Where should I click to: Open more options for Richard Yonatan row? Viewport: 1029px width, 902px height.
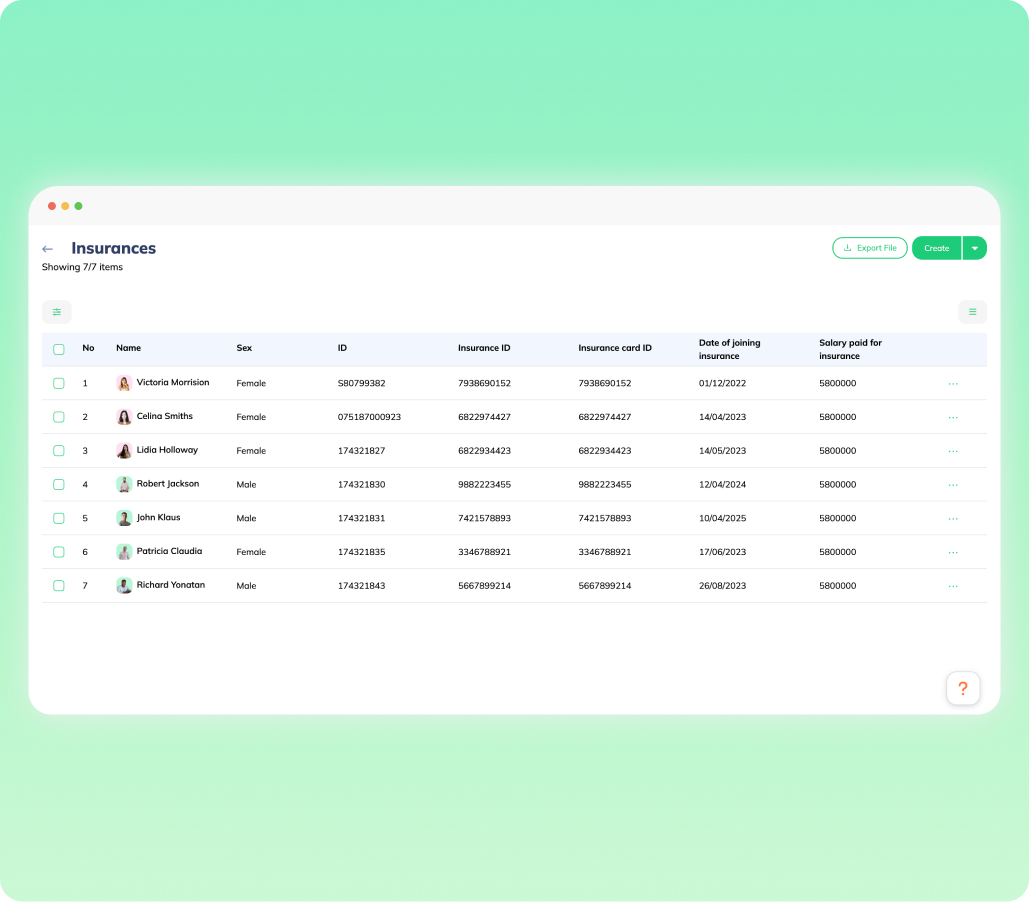pos(953,586)
